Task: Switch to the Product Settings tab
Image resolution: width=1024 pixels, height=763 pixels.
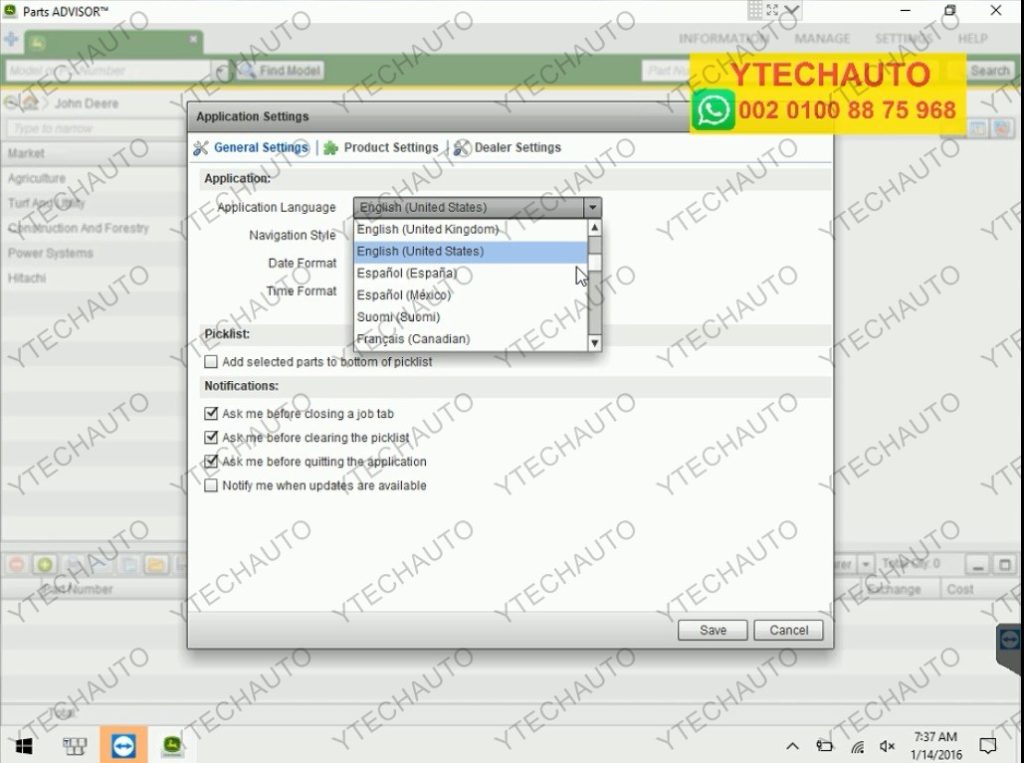Action: click(381, 148)
